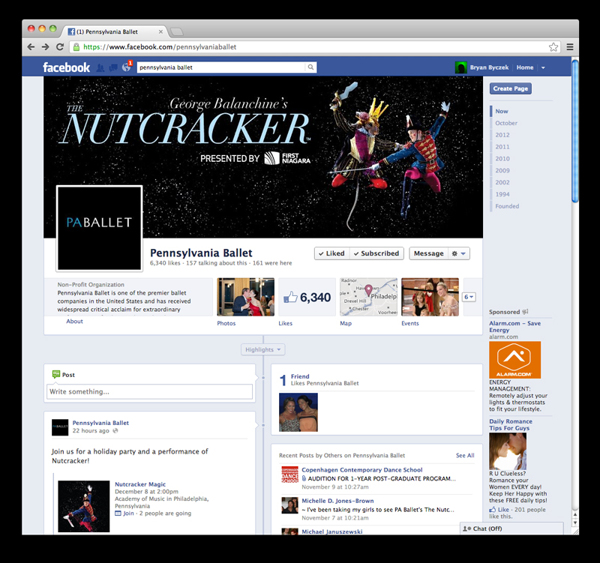Click the PA Ballet profile picture
Image resolution: width=600 pixels, height=563 pixels.
[99, 228]
